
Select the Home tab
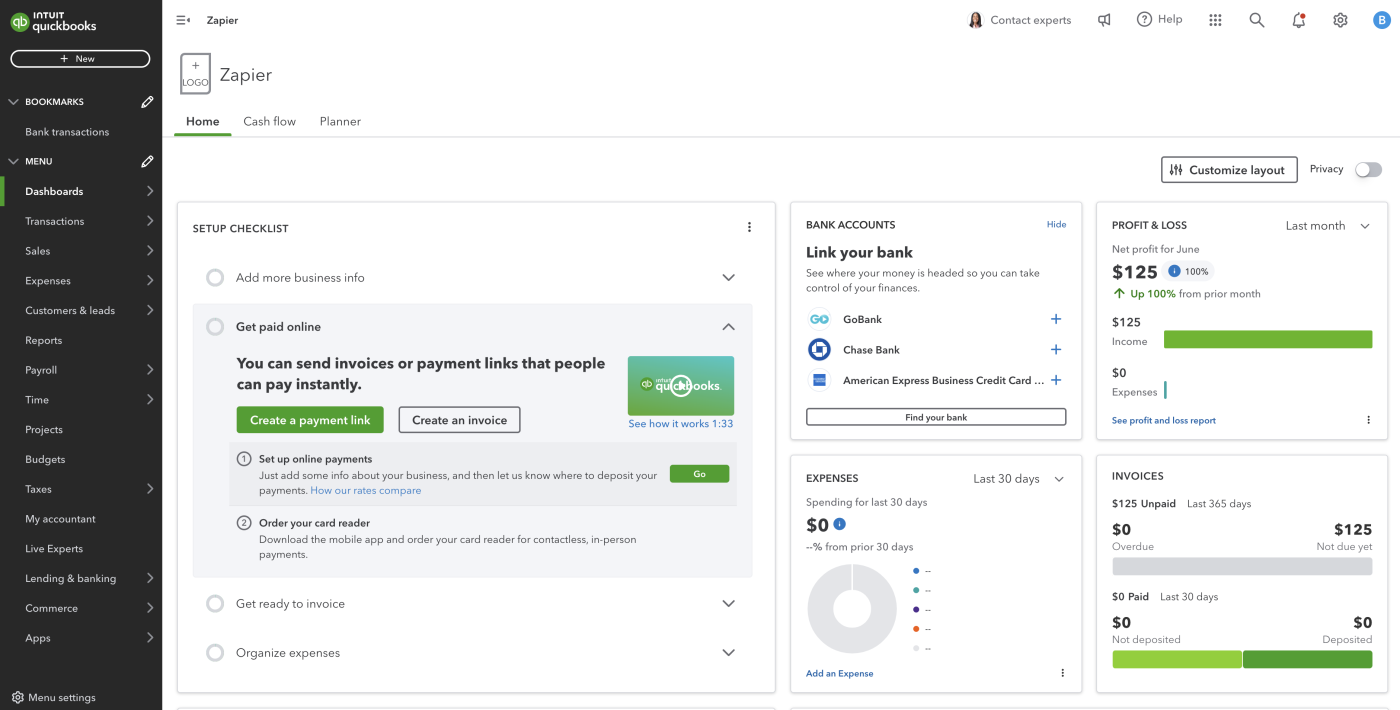pyautogui.click(x=202, y=121)
